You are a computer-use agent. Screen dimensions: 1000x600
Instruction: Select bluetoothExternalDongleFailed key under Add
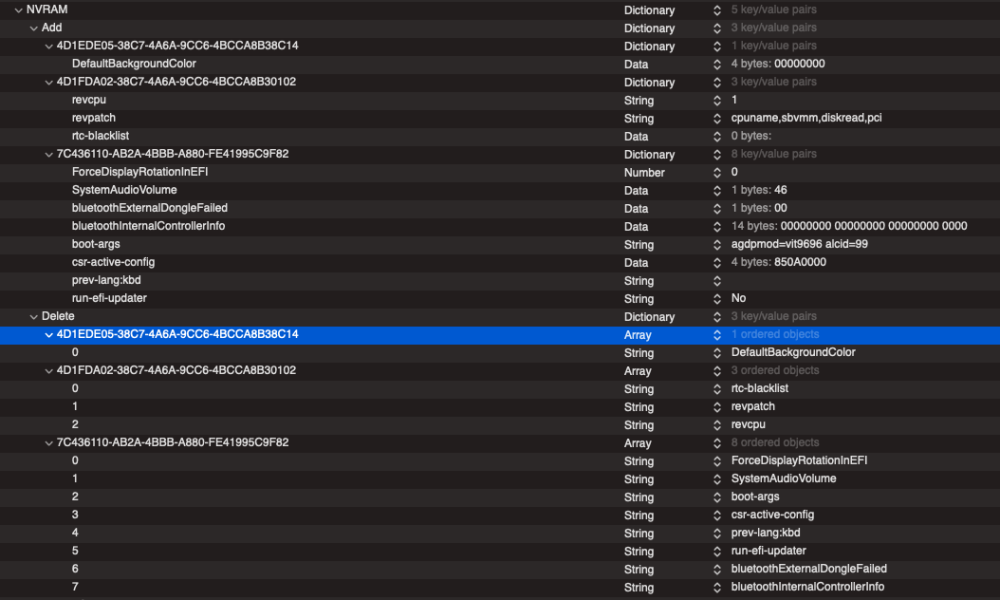(149, 208)
